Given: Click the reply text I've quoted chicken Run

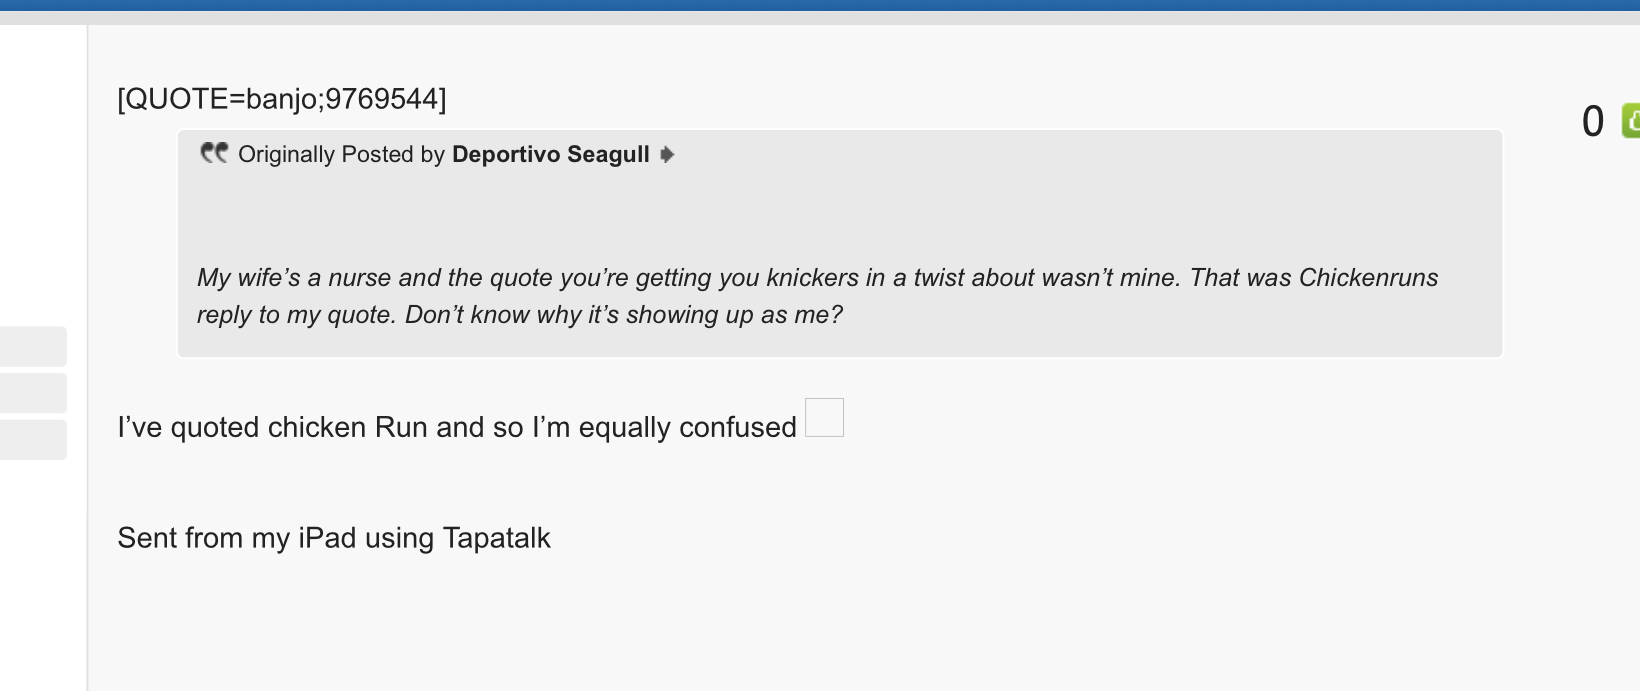Looking at the screenshot, I should pos(457,427).
